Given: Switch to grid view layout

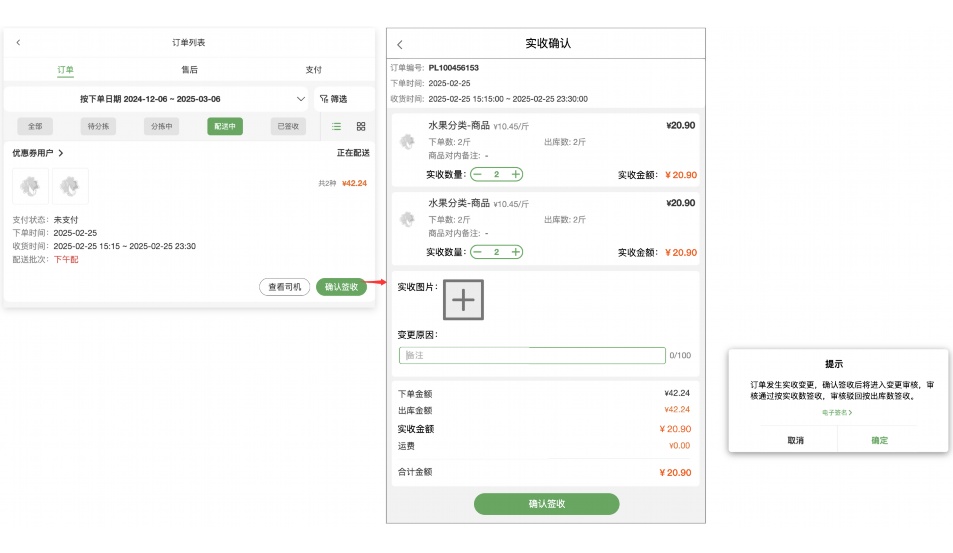Looking at the screenshot, I should [361, 127].
